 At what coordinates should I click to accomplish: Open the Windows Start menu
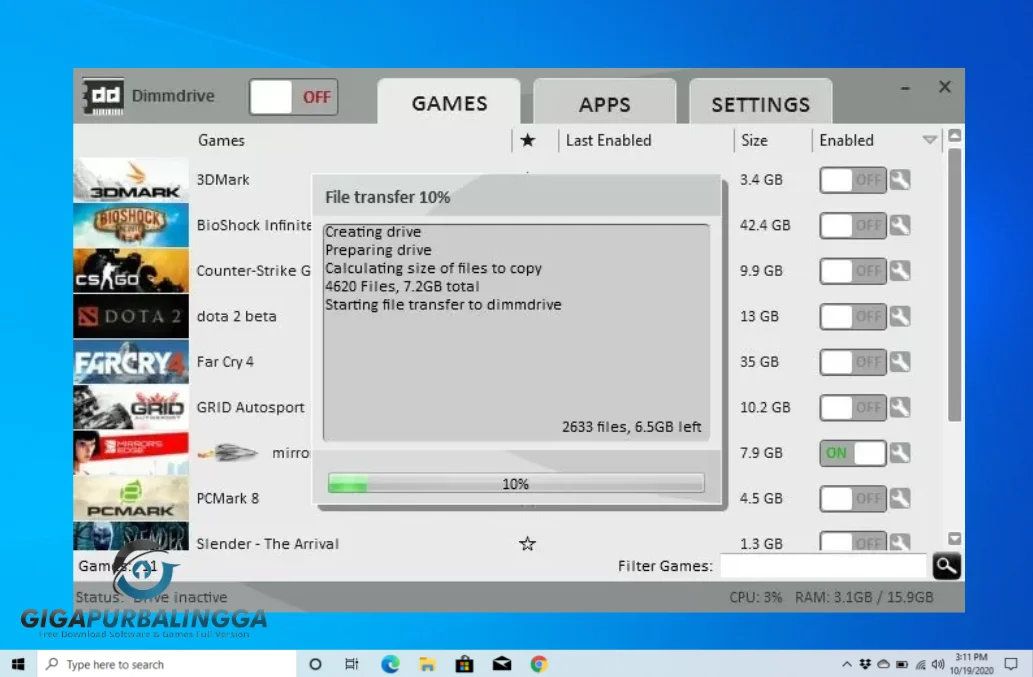[18, 664]
